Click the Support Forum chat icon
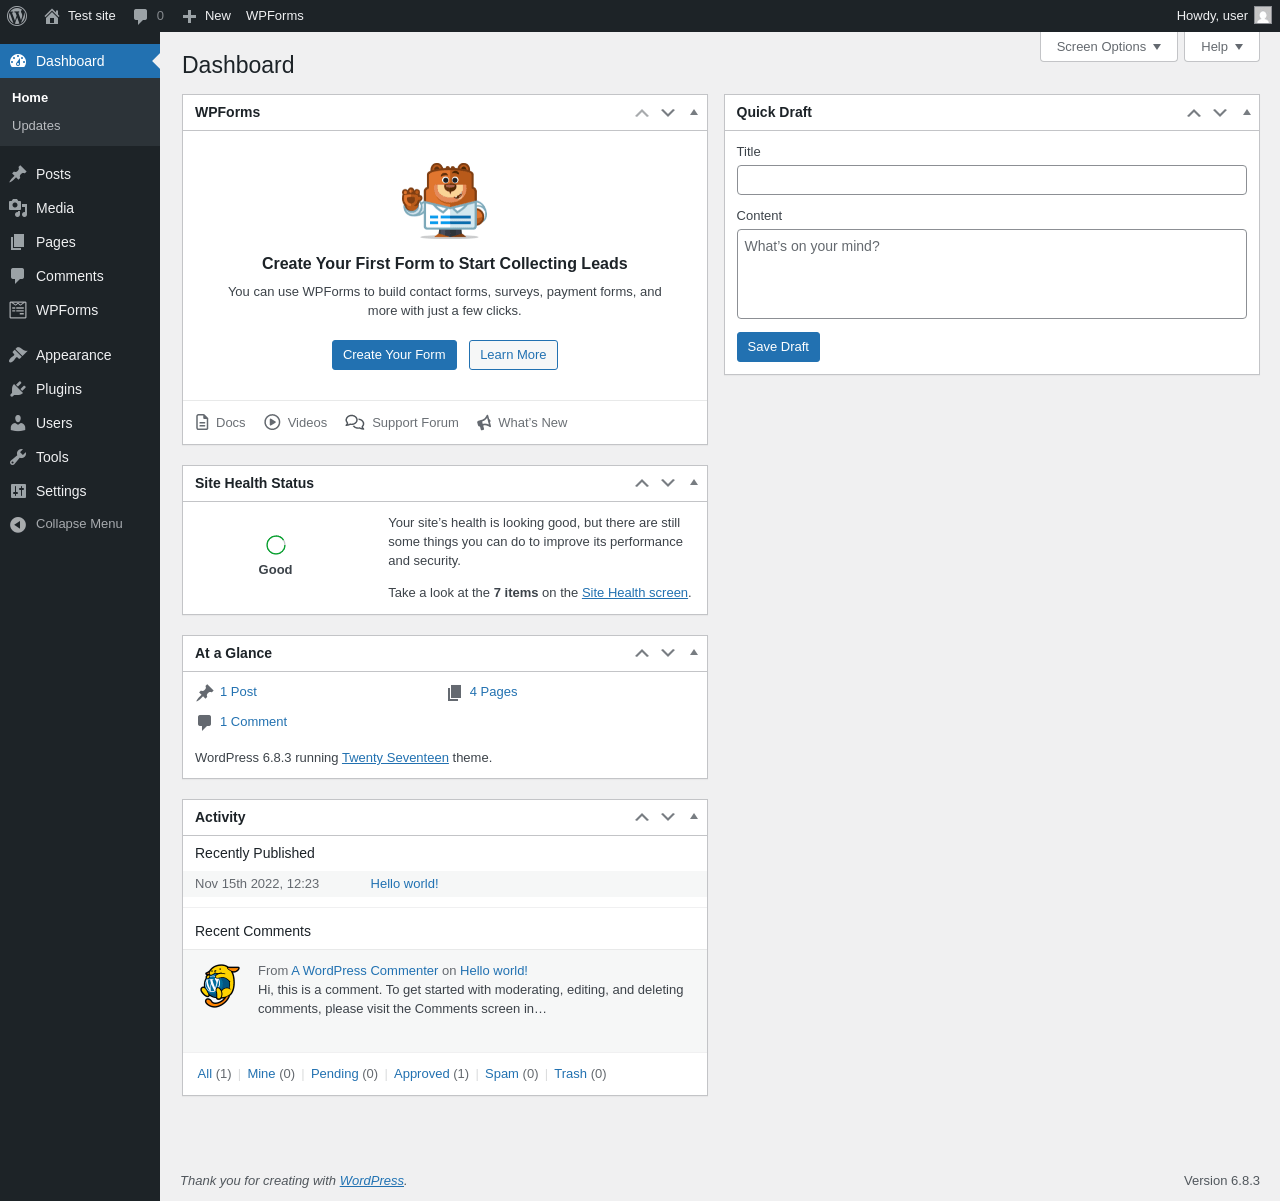This screenshot has width=1280, height=1201. (355, 422)
